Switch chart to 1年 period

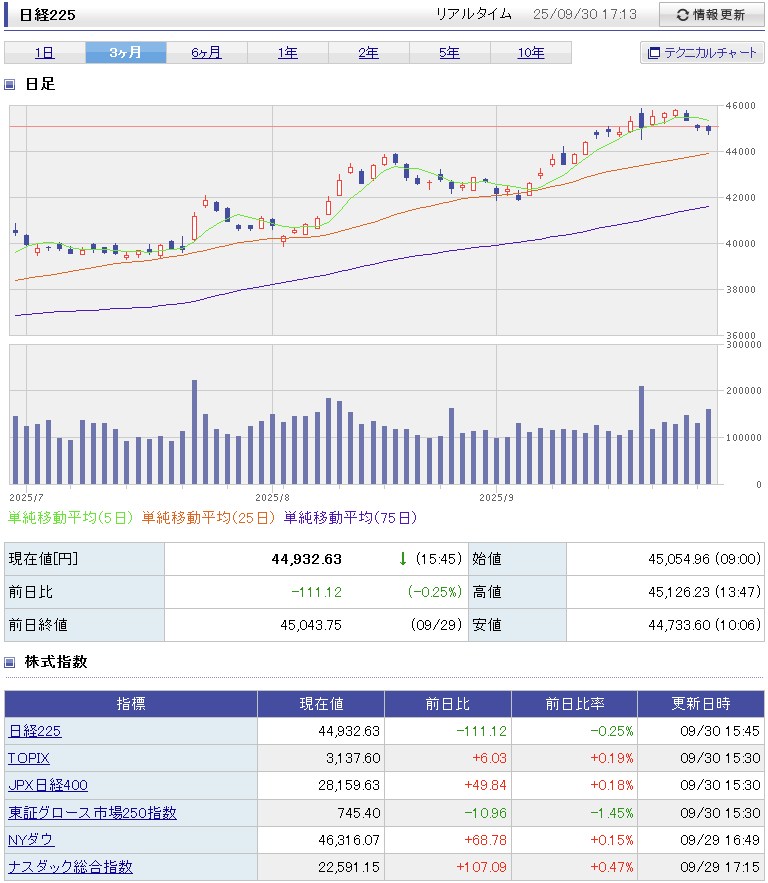(287, 53)
